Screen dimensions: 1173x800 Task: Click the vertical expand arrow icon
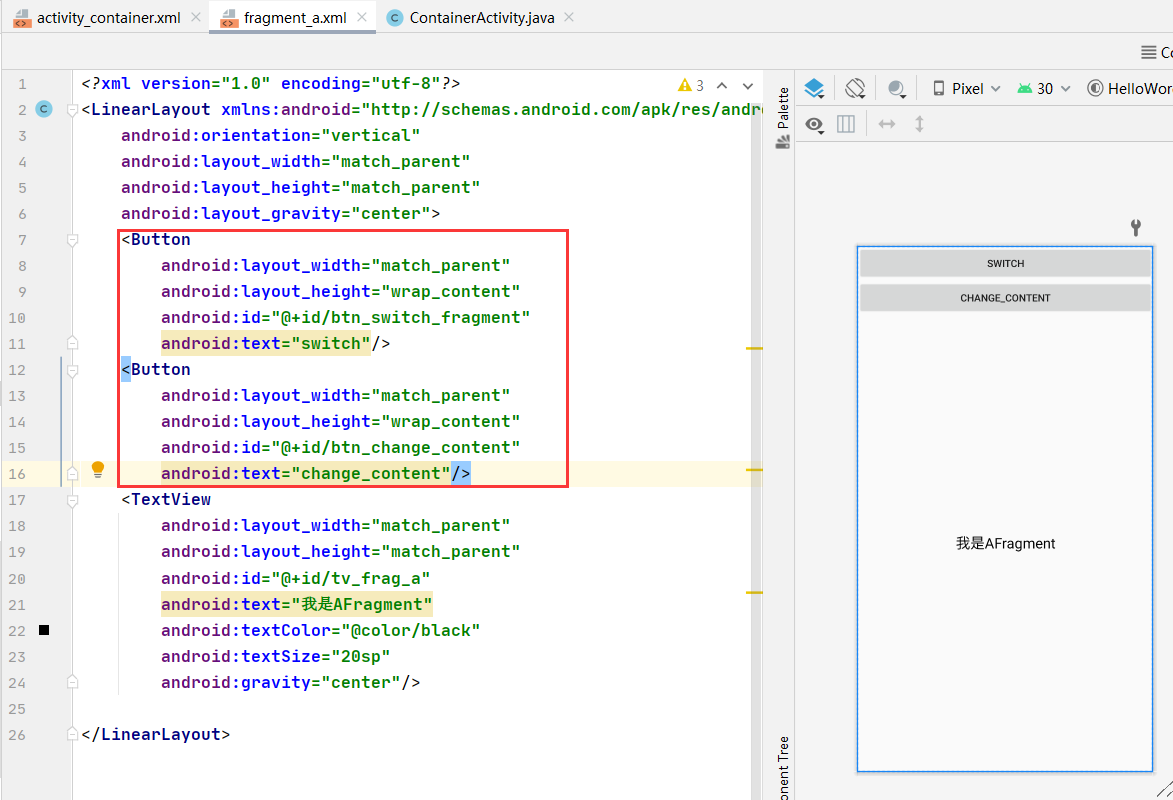(919, 124)
